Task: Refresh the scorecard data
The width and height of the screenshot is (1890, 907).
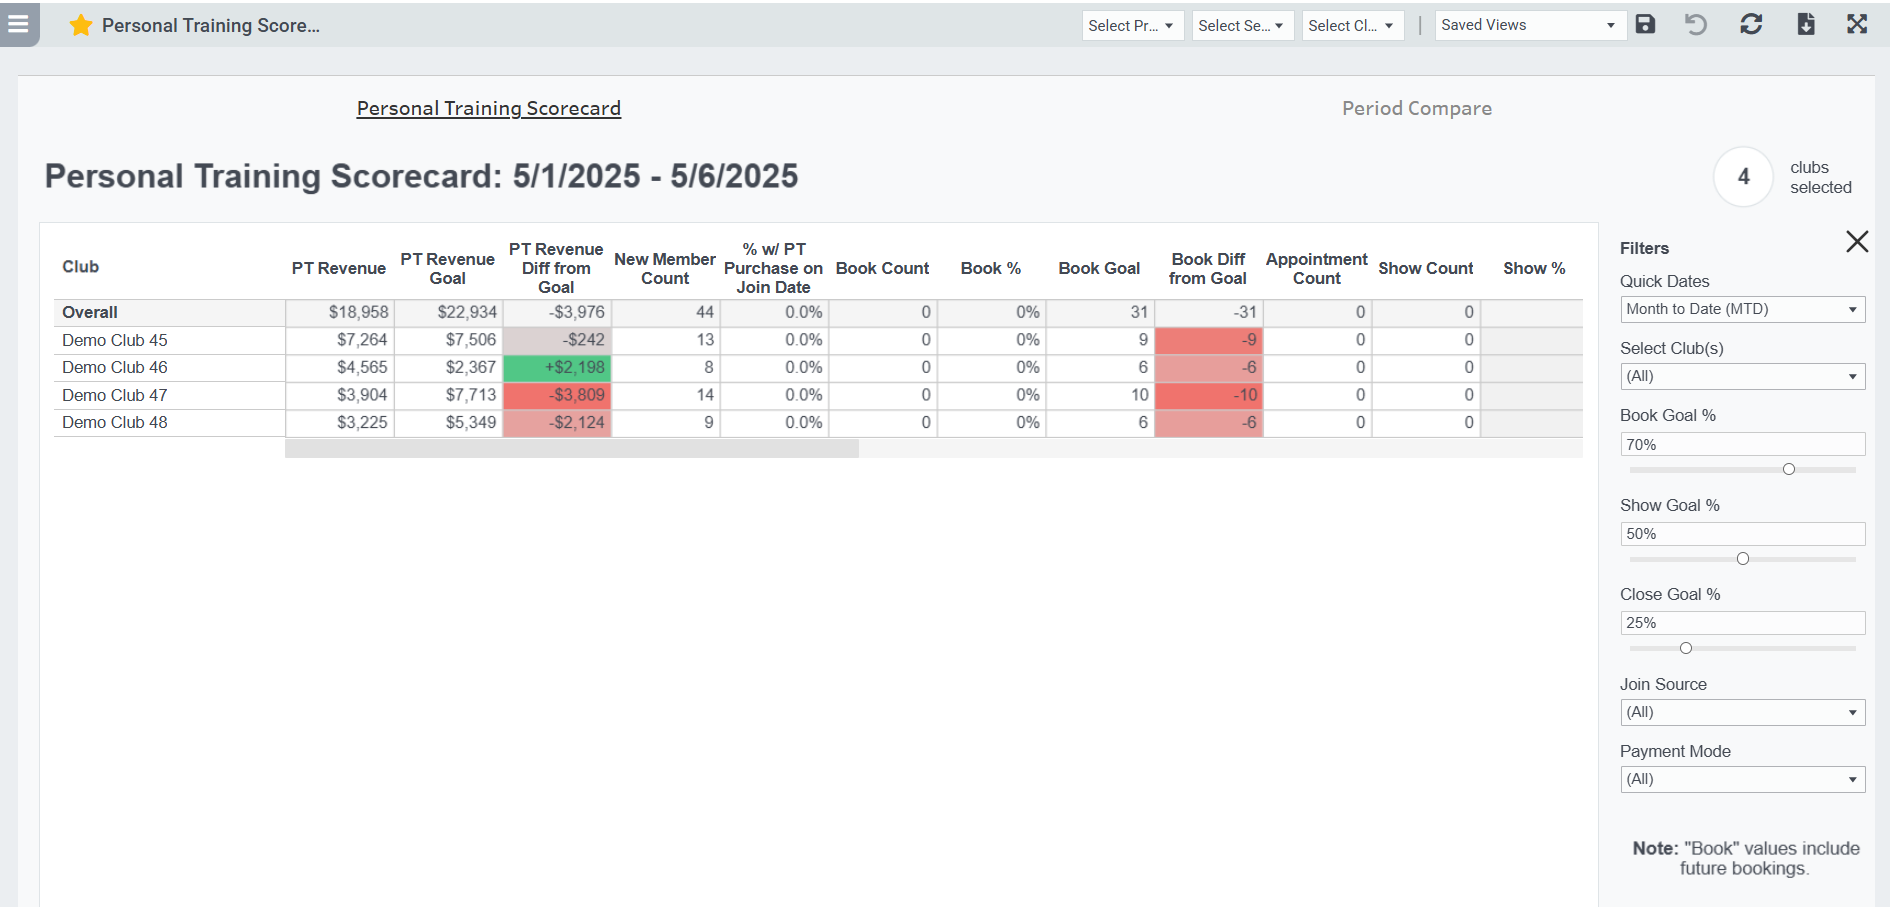Action: tap(1751, 24)
